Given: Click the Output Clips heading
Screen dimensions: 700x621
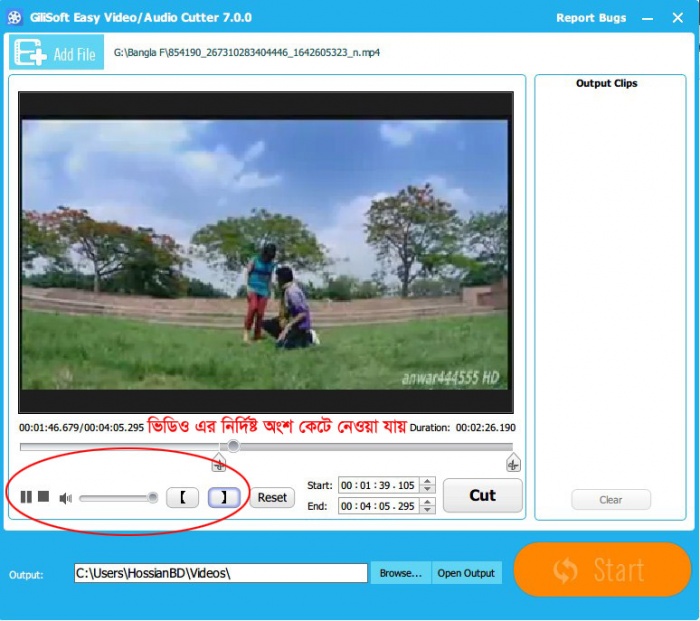Looking at the screenshot, I should 606,83.
